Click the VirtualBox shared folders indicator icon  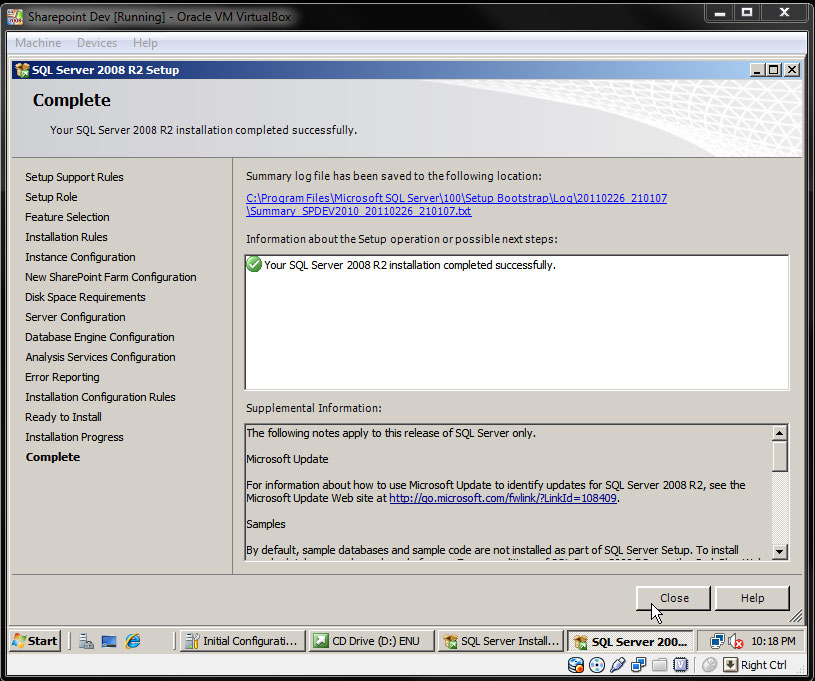tap(660, 665)
